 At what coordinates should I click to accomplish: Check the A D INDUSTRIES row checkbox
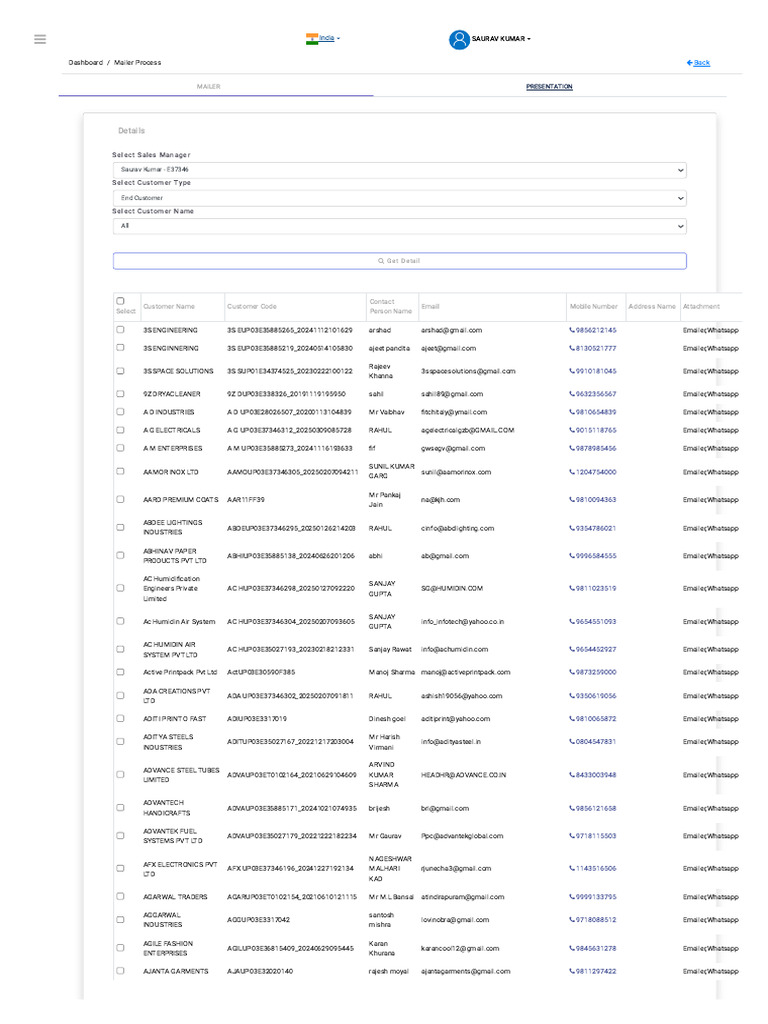120,412
